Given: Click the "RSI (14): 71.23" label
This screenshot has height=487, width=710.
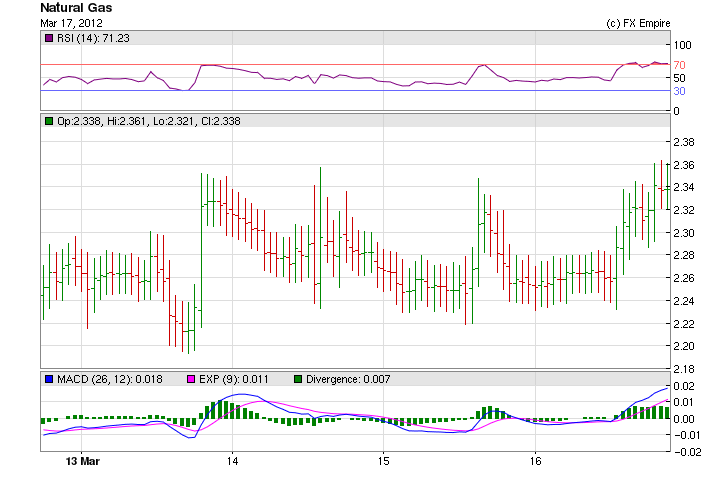Looking at the screenshot, I should (93, 38).
